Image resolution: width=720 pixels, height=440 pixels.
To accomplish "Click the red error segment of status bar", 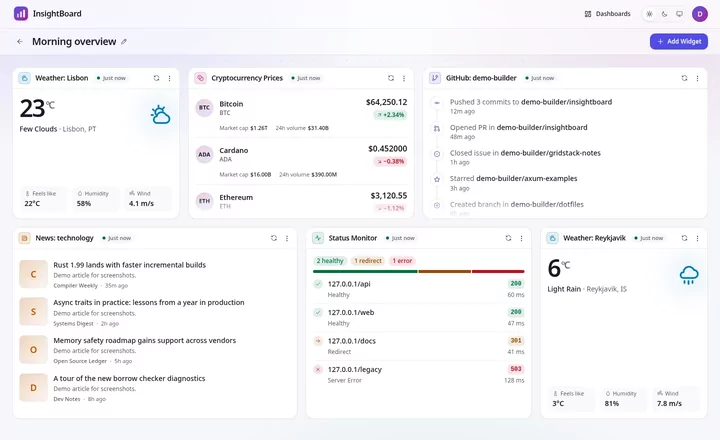I will pyautogui.click(x=498, y=271).
